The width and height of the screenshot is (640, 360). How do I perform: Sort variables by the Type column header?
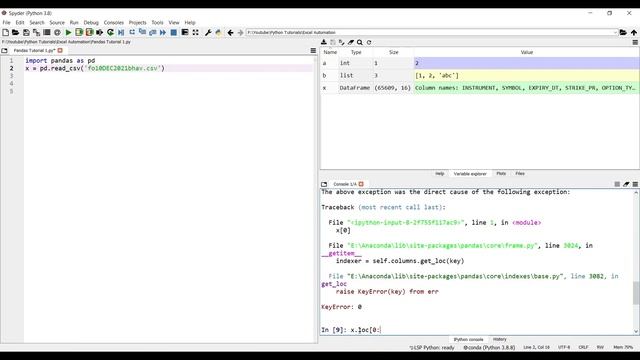[356, 52]
